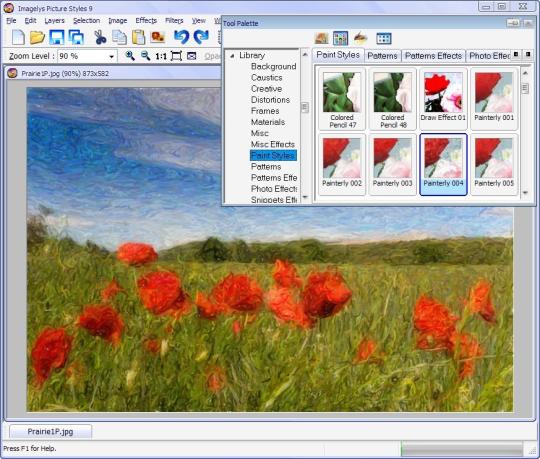Viewport: 540px width, 459px height.
Task: Click the full screen view icon
Action: pyautogui.click(x=191, y=56)
